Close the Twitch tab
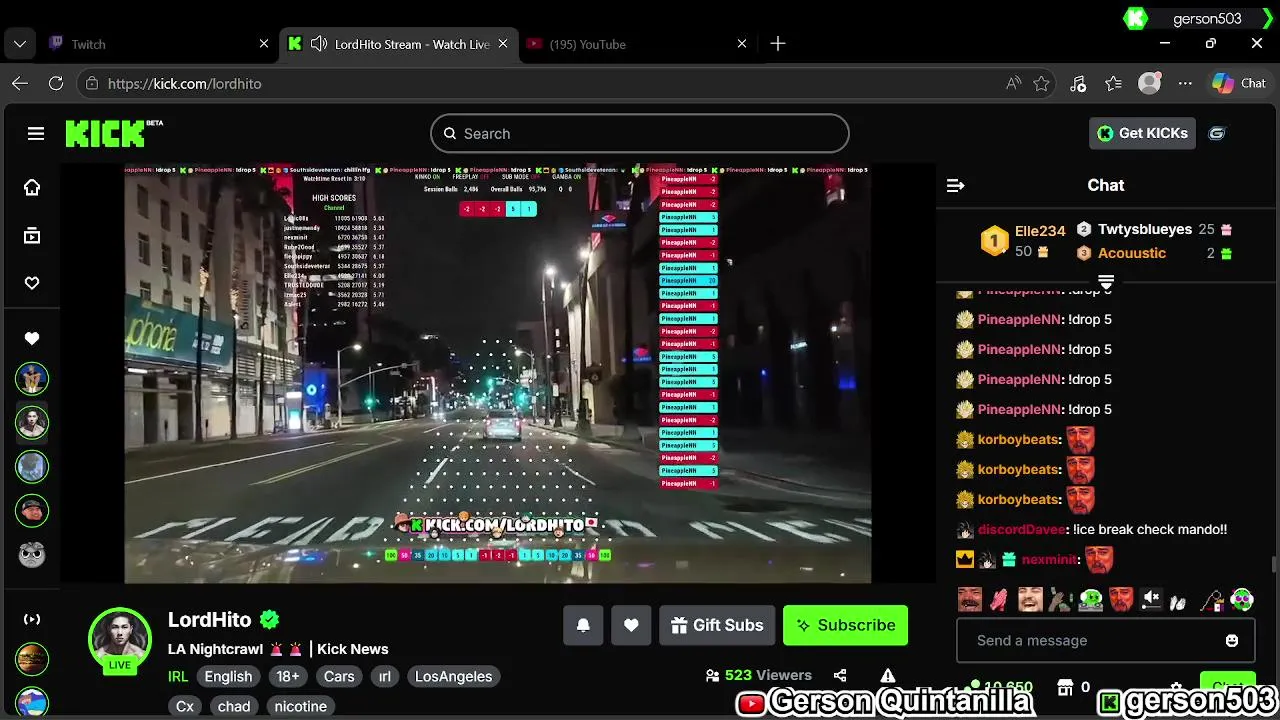1280x720 pixels. coord(264,44)
